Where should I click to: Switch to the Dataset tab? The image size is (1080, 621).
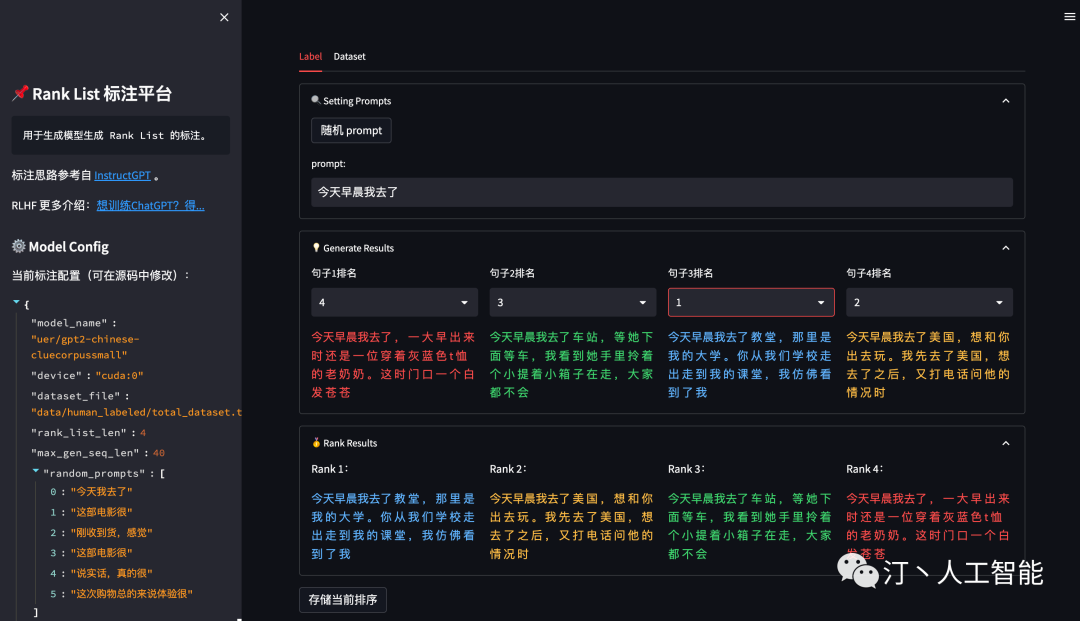(349, 56)
